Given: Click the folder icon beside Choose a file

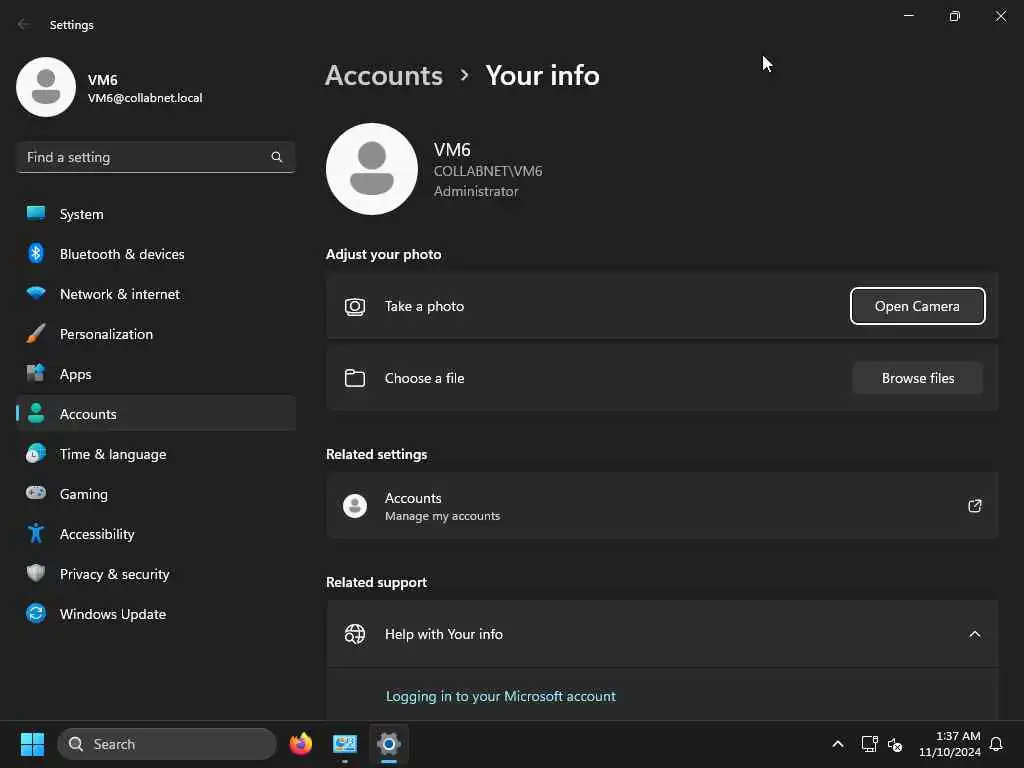Looking at the screenshot, I should [355, 378].
